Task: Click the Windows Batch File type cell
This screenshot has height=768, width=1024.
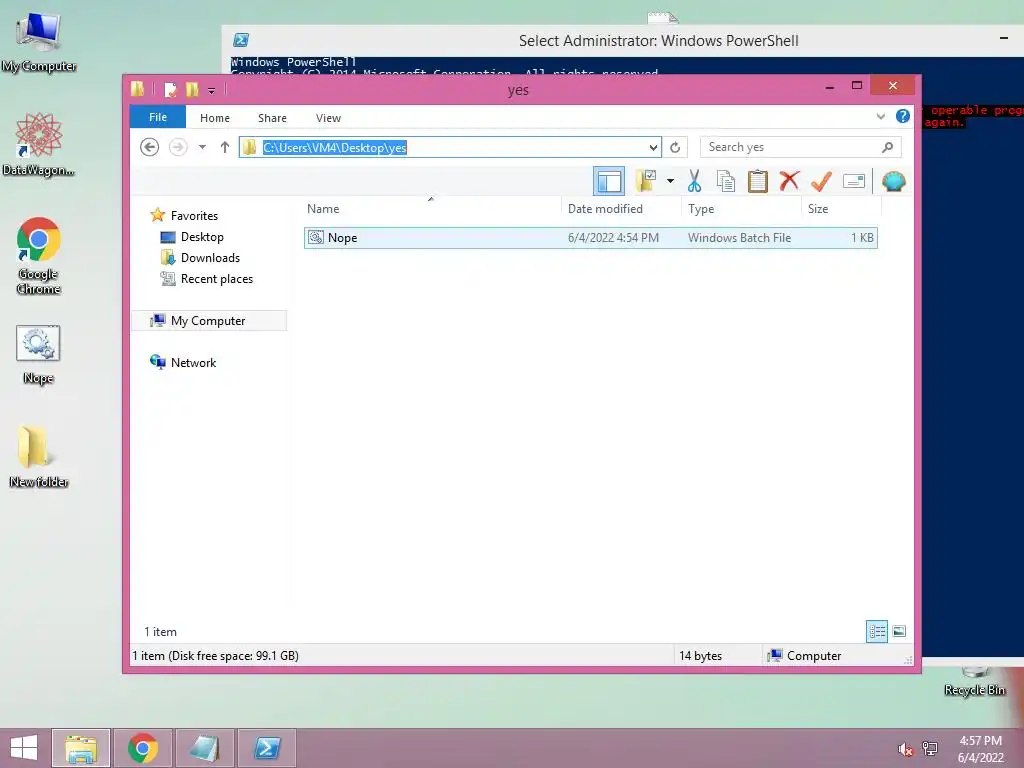Action: [x=739, y=238]
